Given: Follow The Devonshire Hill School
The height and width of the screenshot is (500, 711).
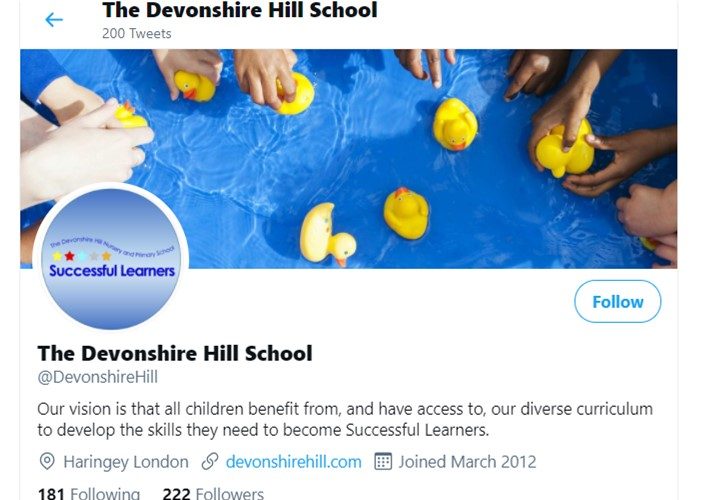Looking at the screenshot, I should [x=618, y=301].
